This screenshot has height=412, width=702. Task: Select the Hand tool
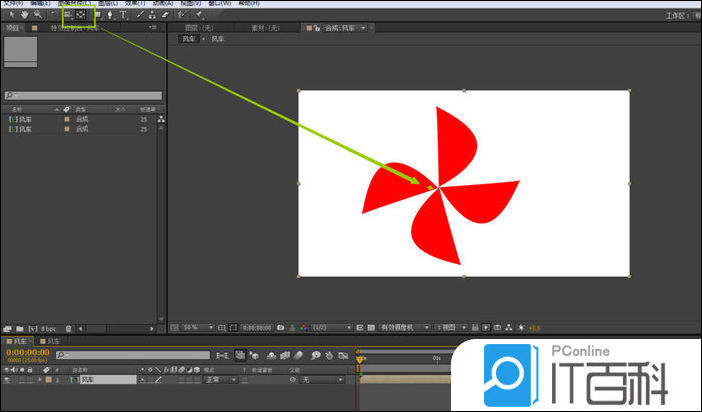pyautogui.click(x=23, y=15)
